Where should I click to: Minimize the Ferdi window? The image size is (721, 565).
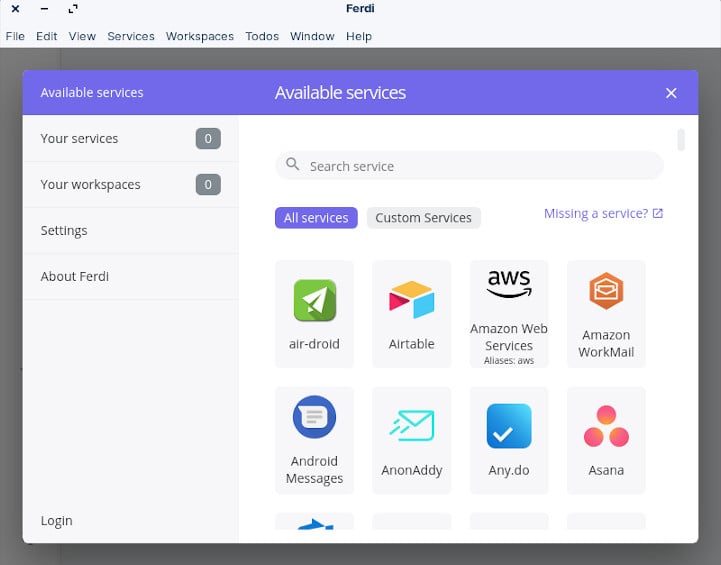click(44, 9)
